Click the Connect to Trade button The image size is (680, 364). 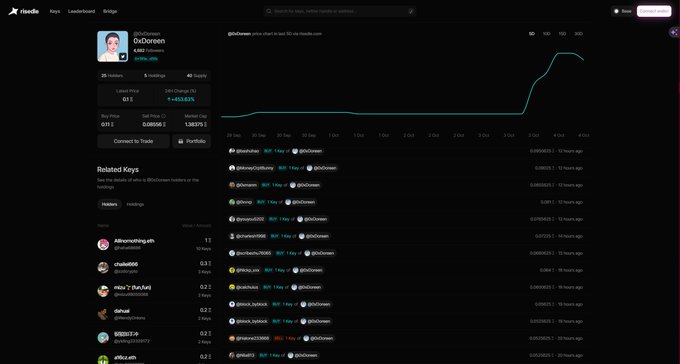tap(133, 141)
